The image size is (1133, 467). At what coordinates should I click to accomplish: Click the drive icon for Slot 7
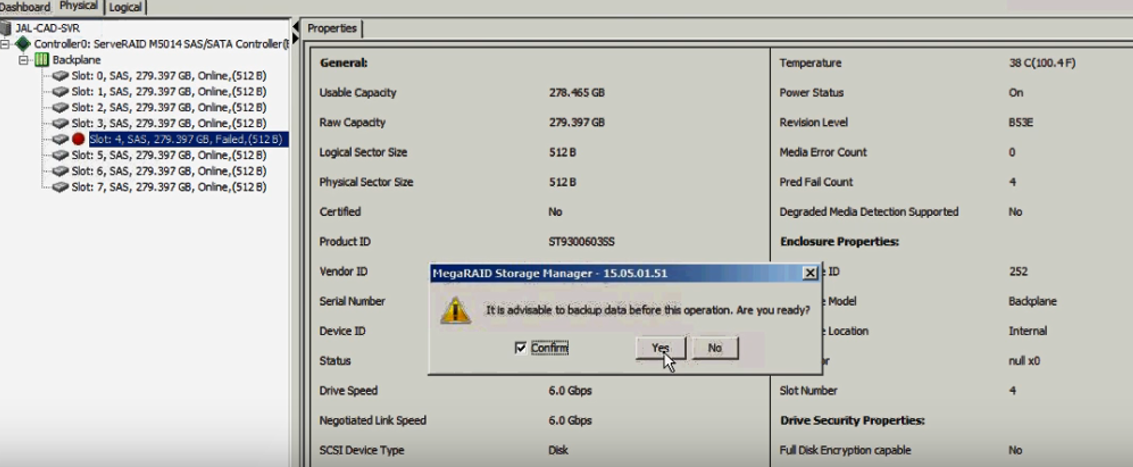point(61,187)
